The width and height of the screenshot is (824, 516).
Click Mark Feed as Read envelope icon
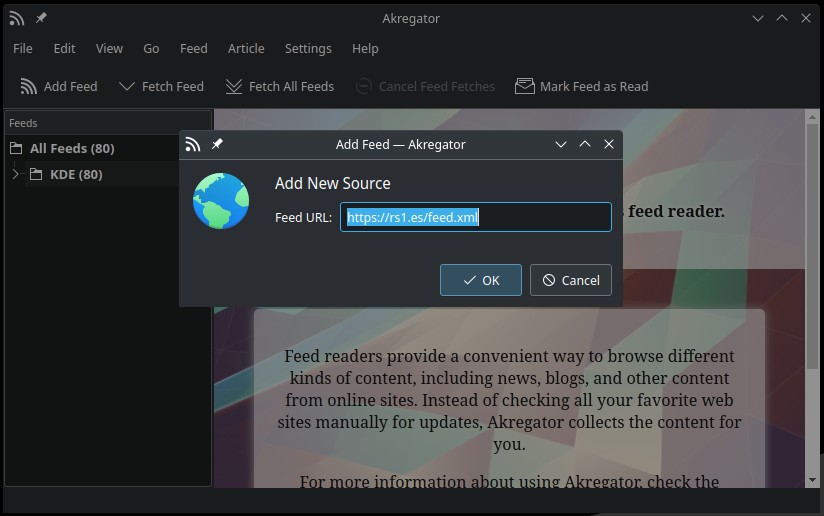tap(524, 86)
